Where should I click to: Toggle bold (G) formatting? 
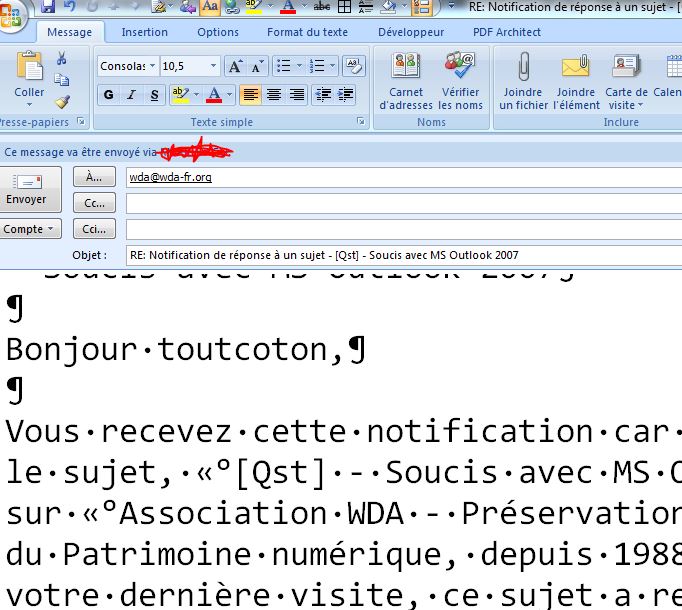(109, 95)
